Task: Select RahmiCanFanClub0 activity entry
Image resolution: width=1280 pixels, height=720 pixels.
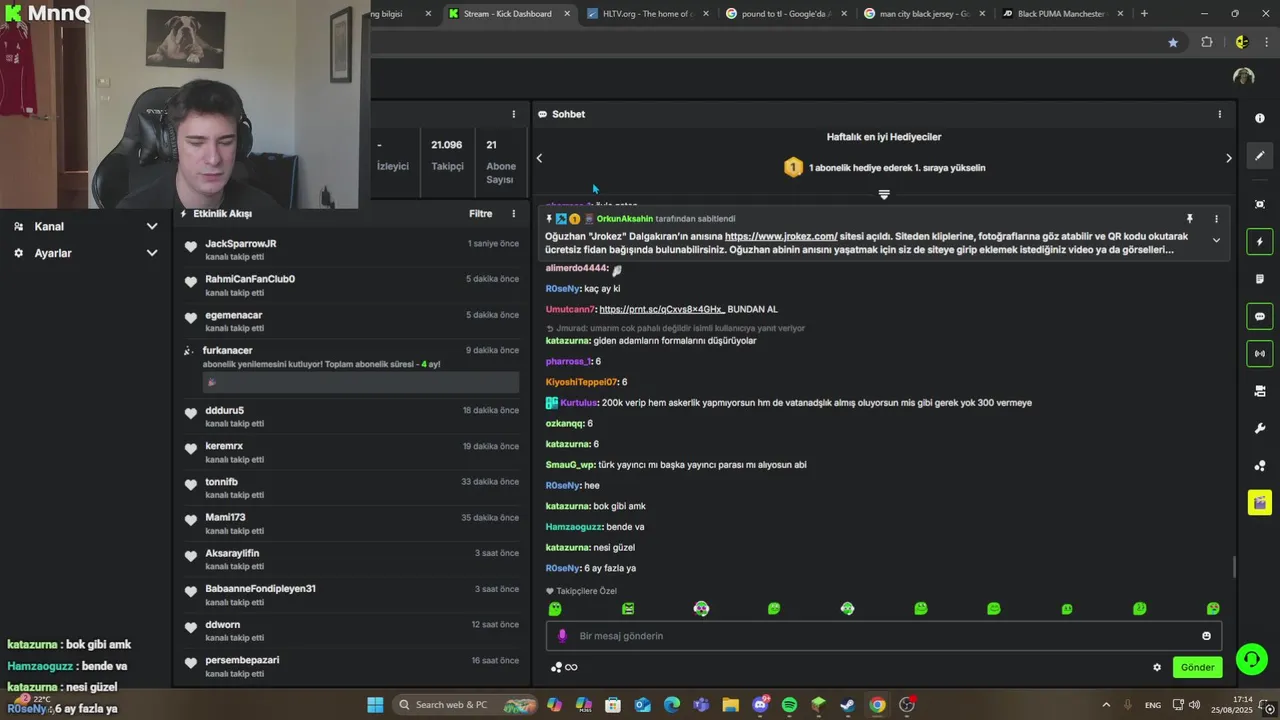Action: click(x=351, y=286)
